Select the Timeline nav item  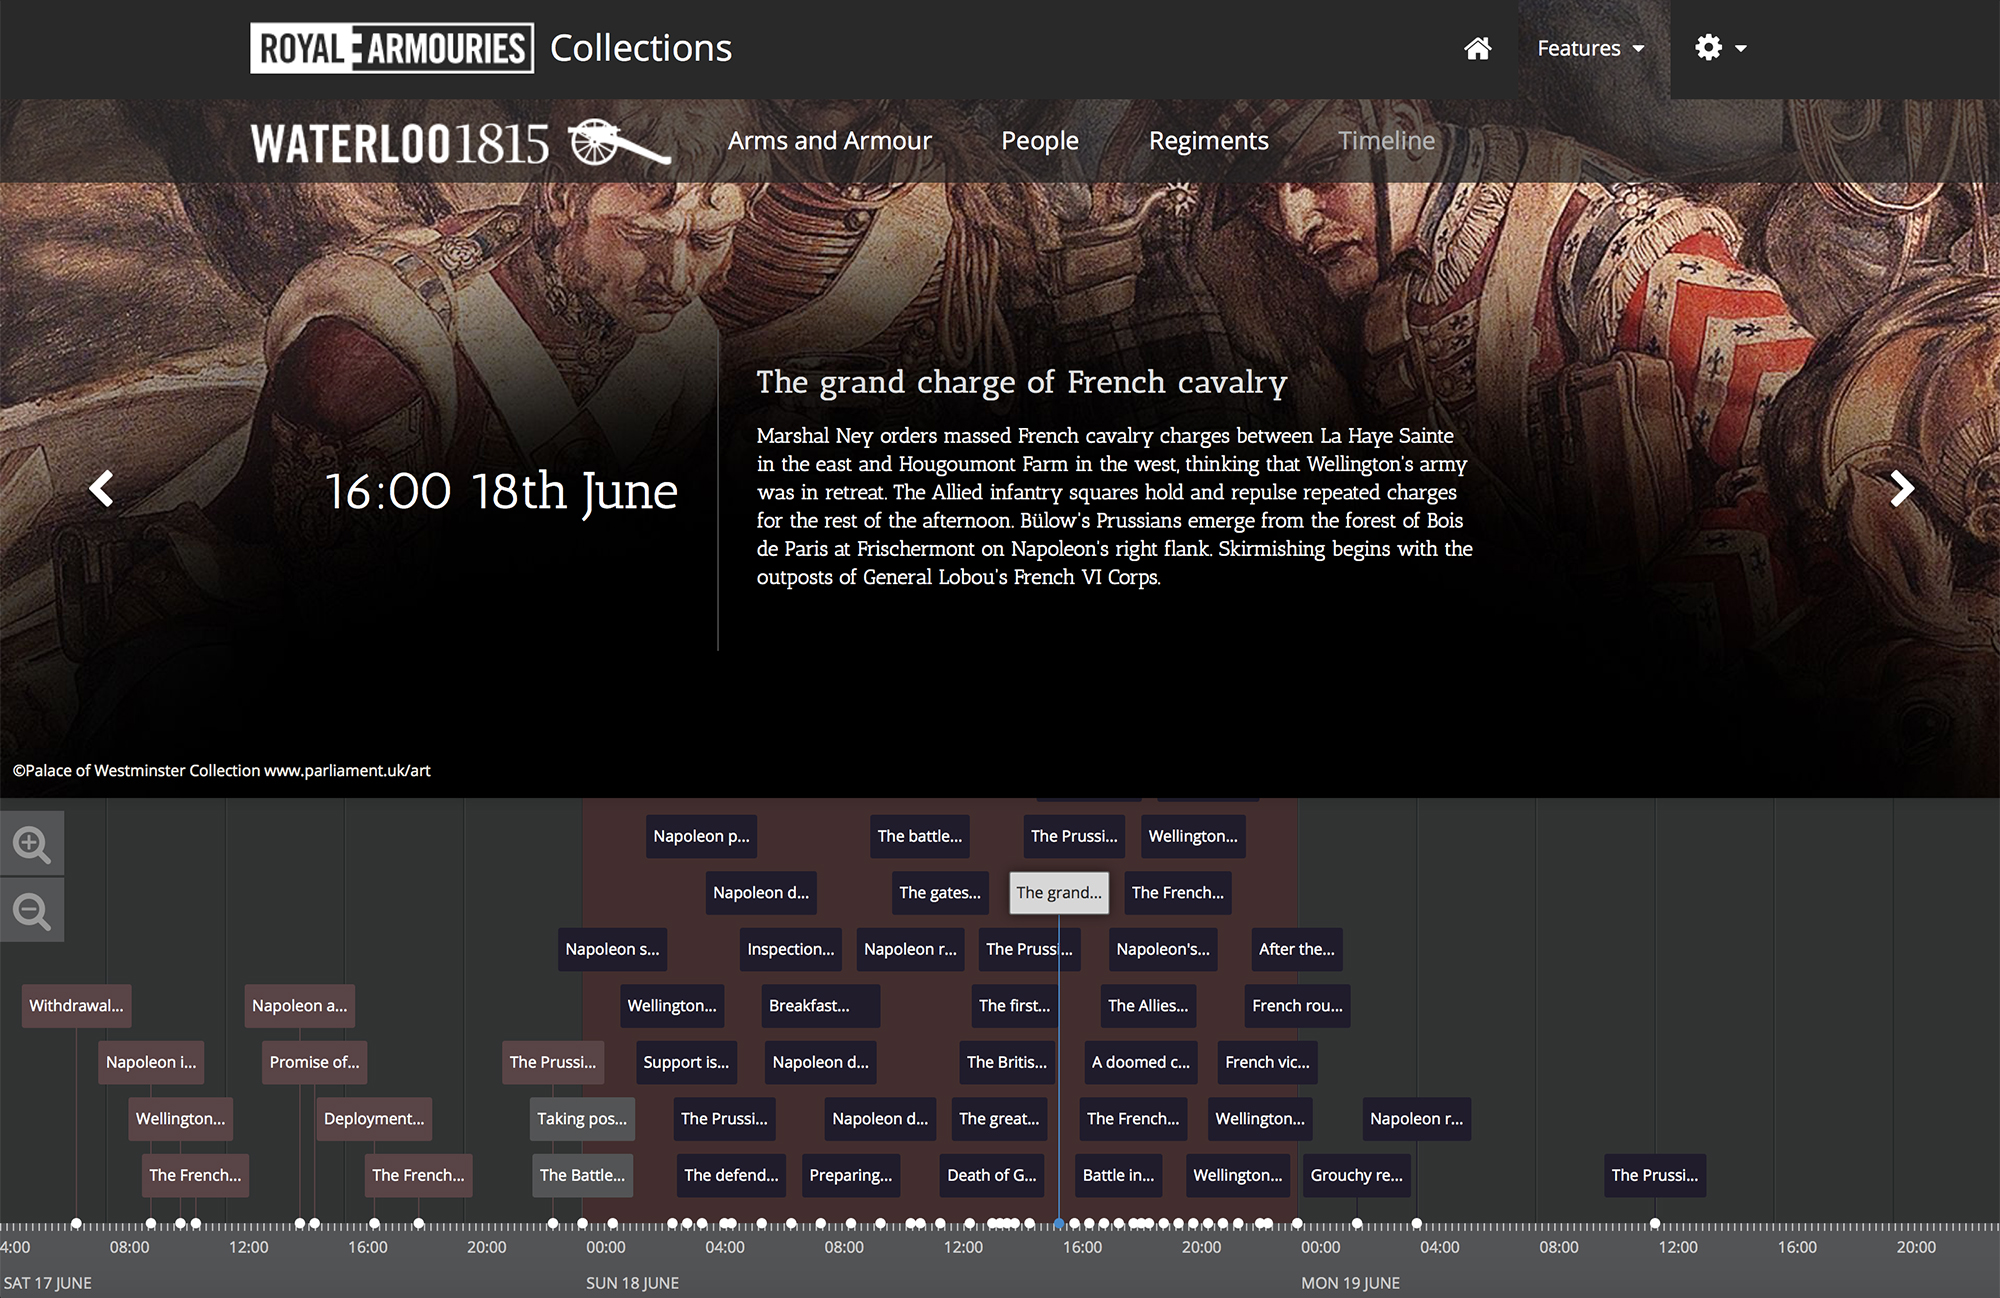point(1386,141)
